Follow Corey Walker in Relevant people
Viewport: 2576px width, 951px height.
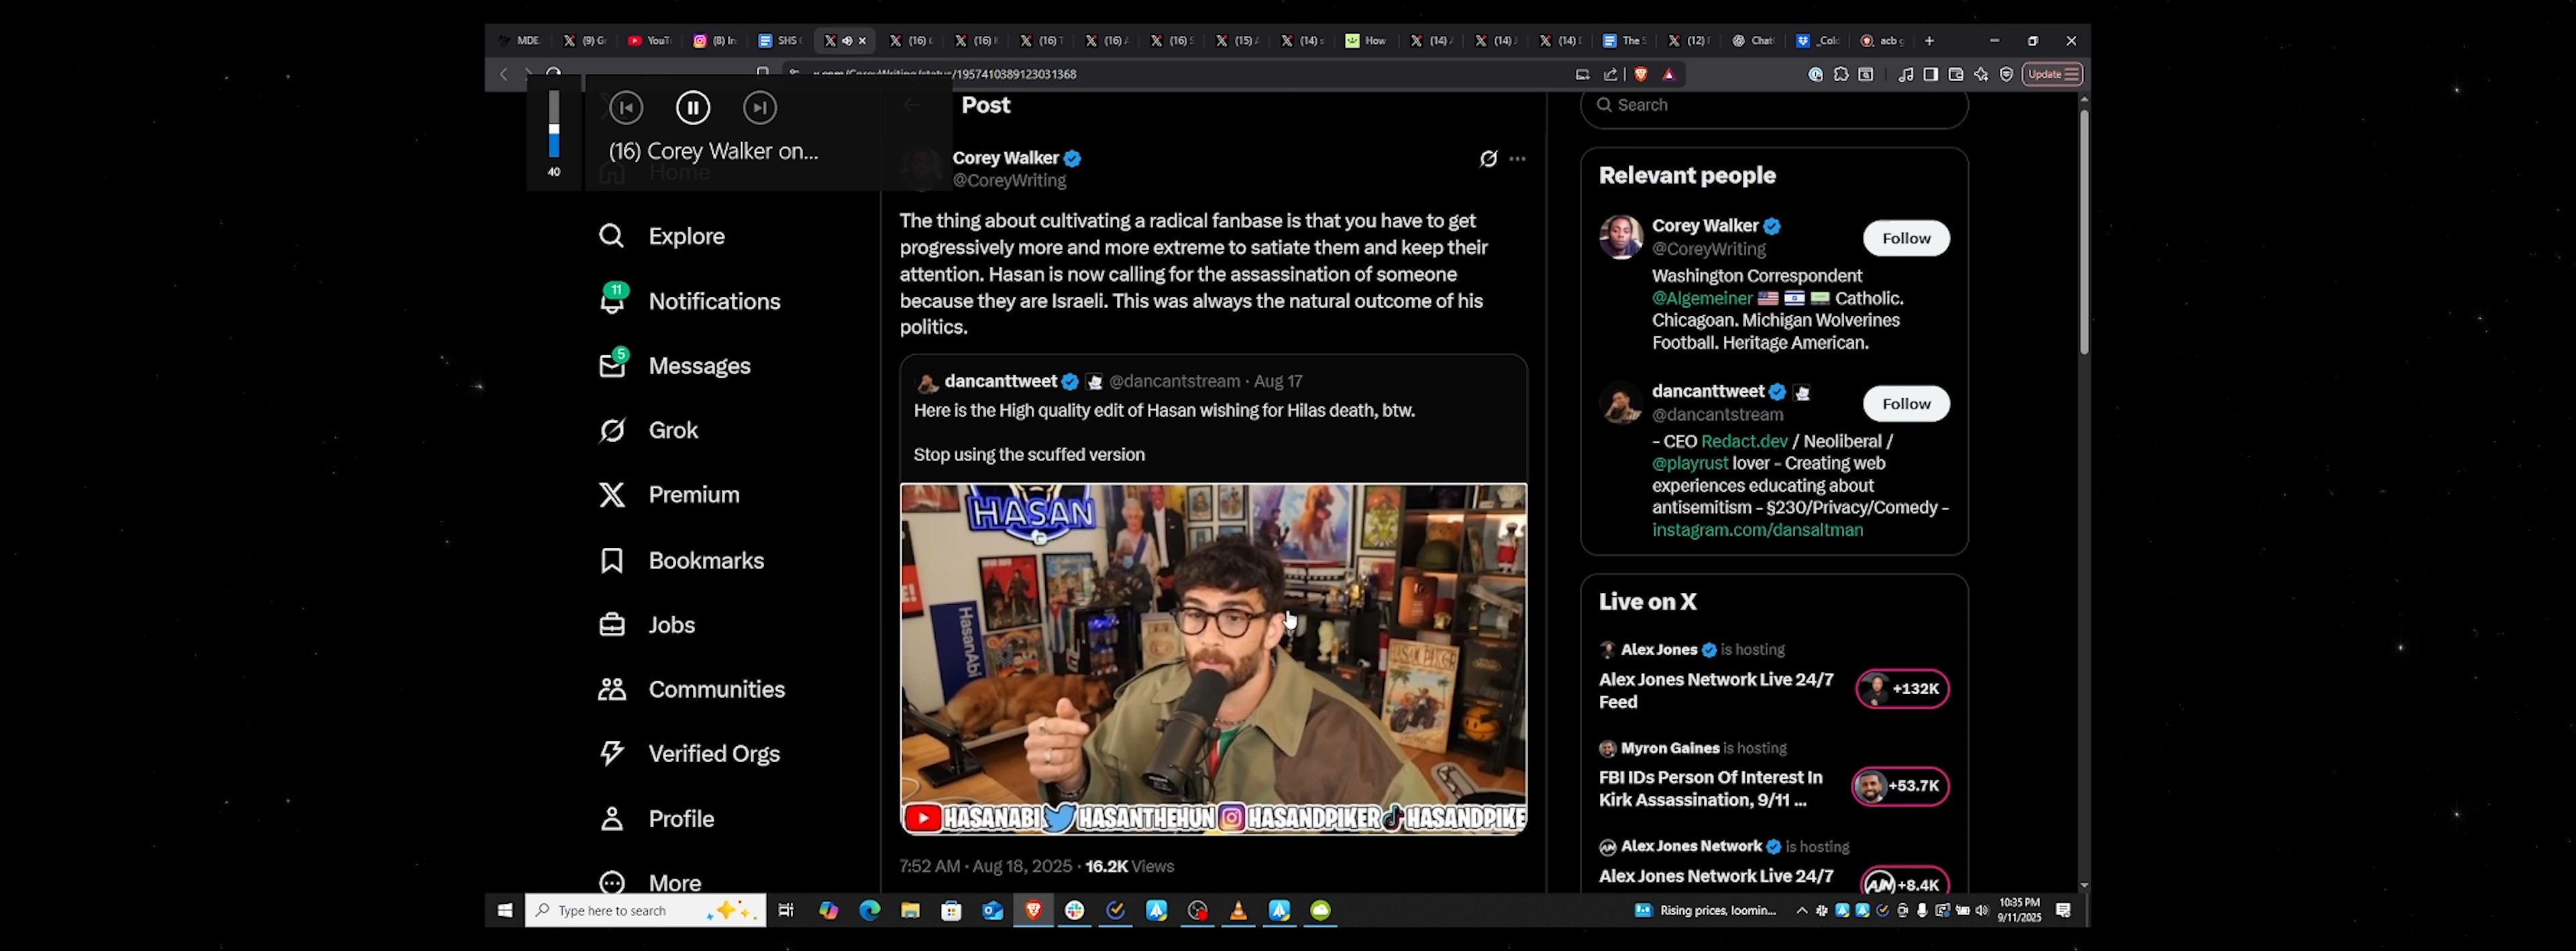point(1905,238)
